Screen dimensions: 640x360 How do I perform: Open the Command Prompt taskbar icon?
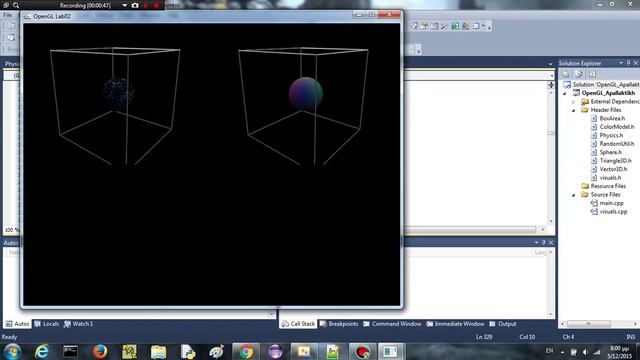(70, 351)
